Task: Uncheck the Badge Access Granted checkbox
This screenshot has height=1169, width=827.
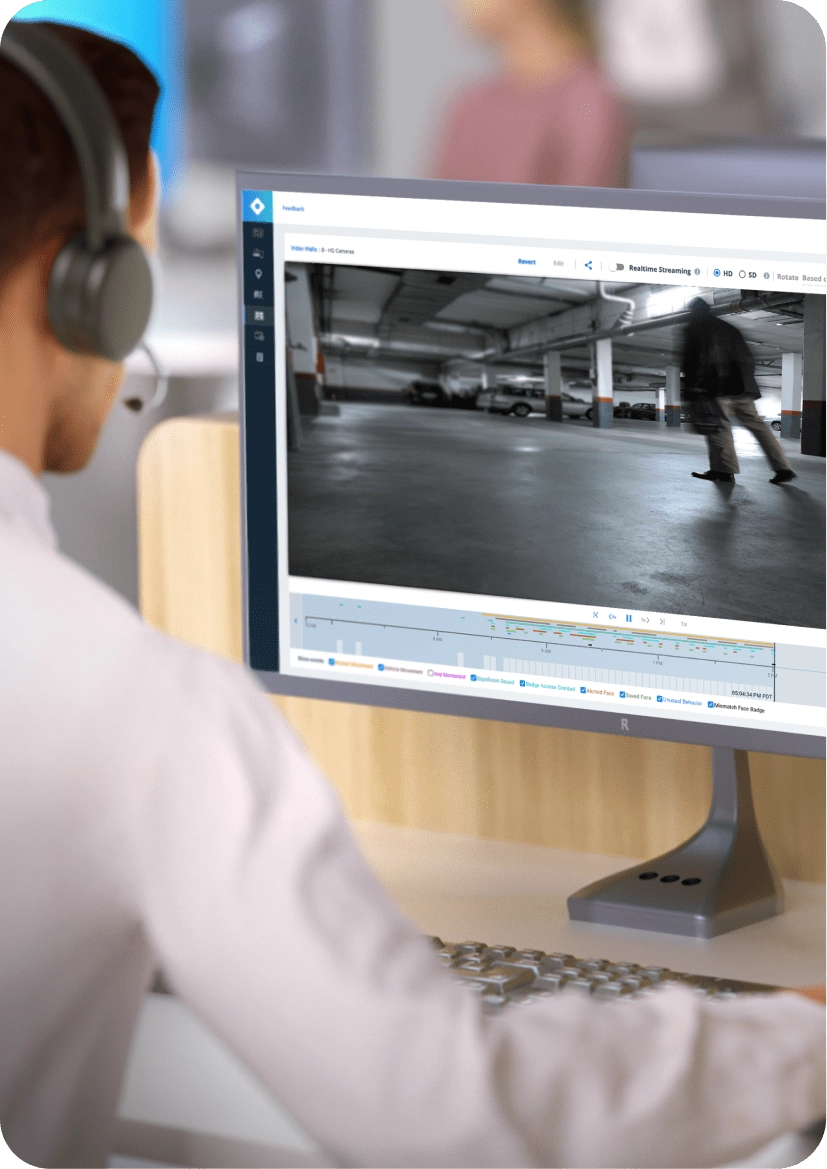Action: [522, 683]
